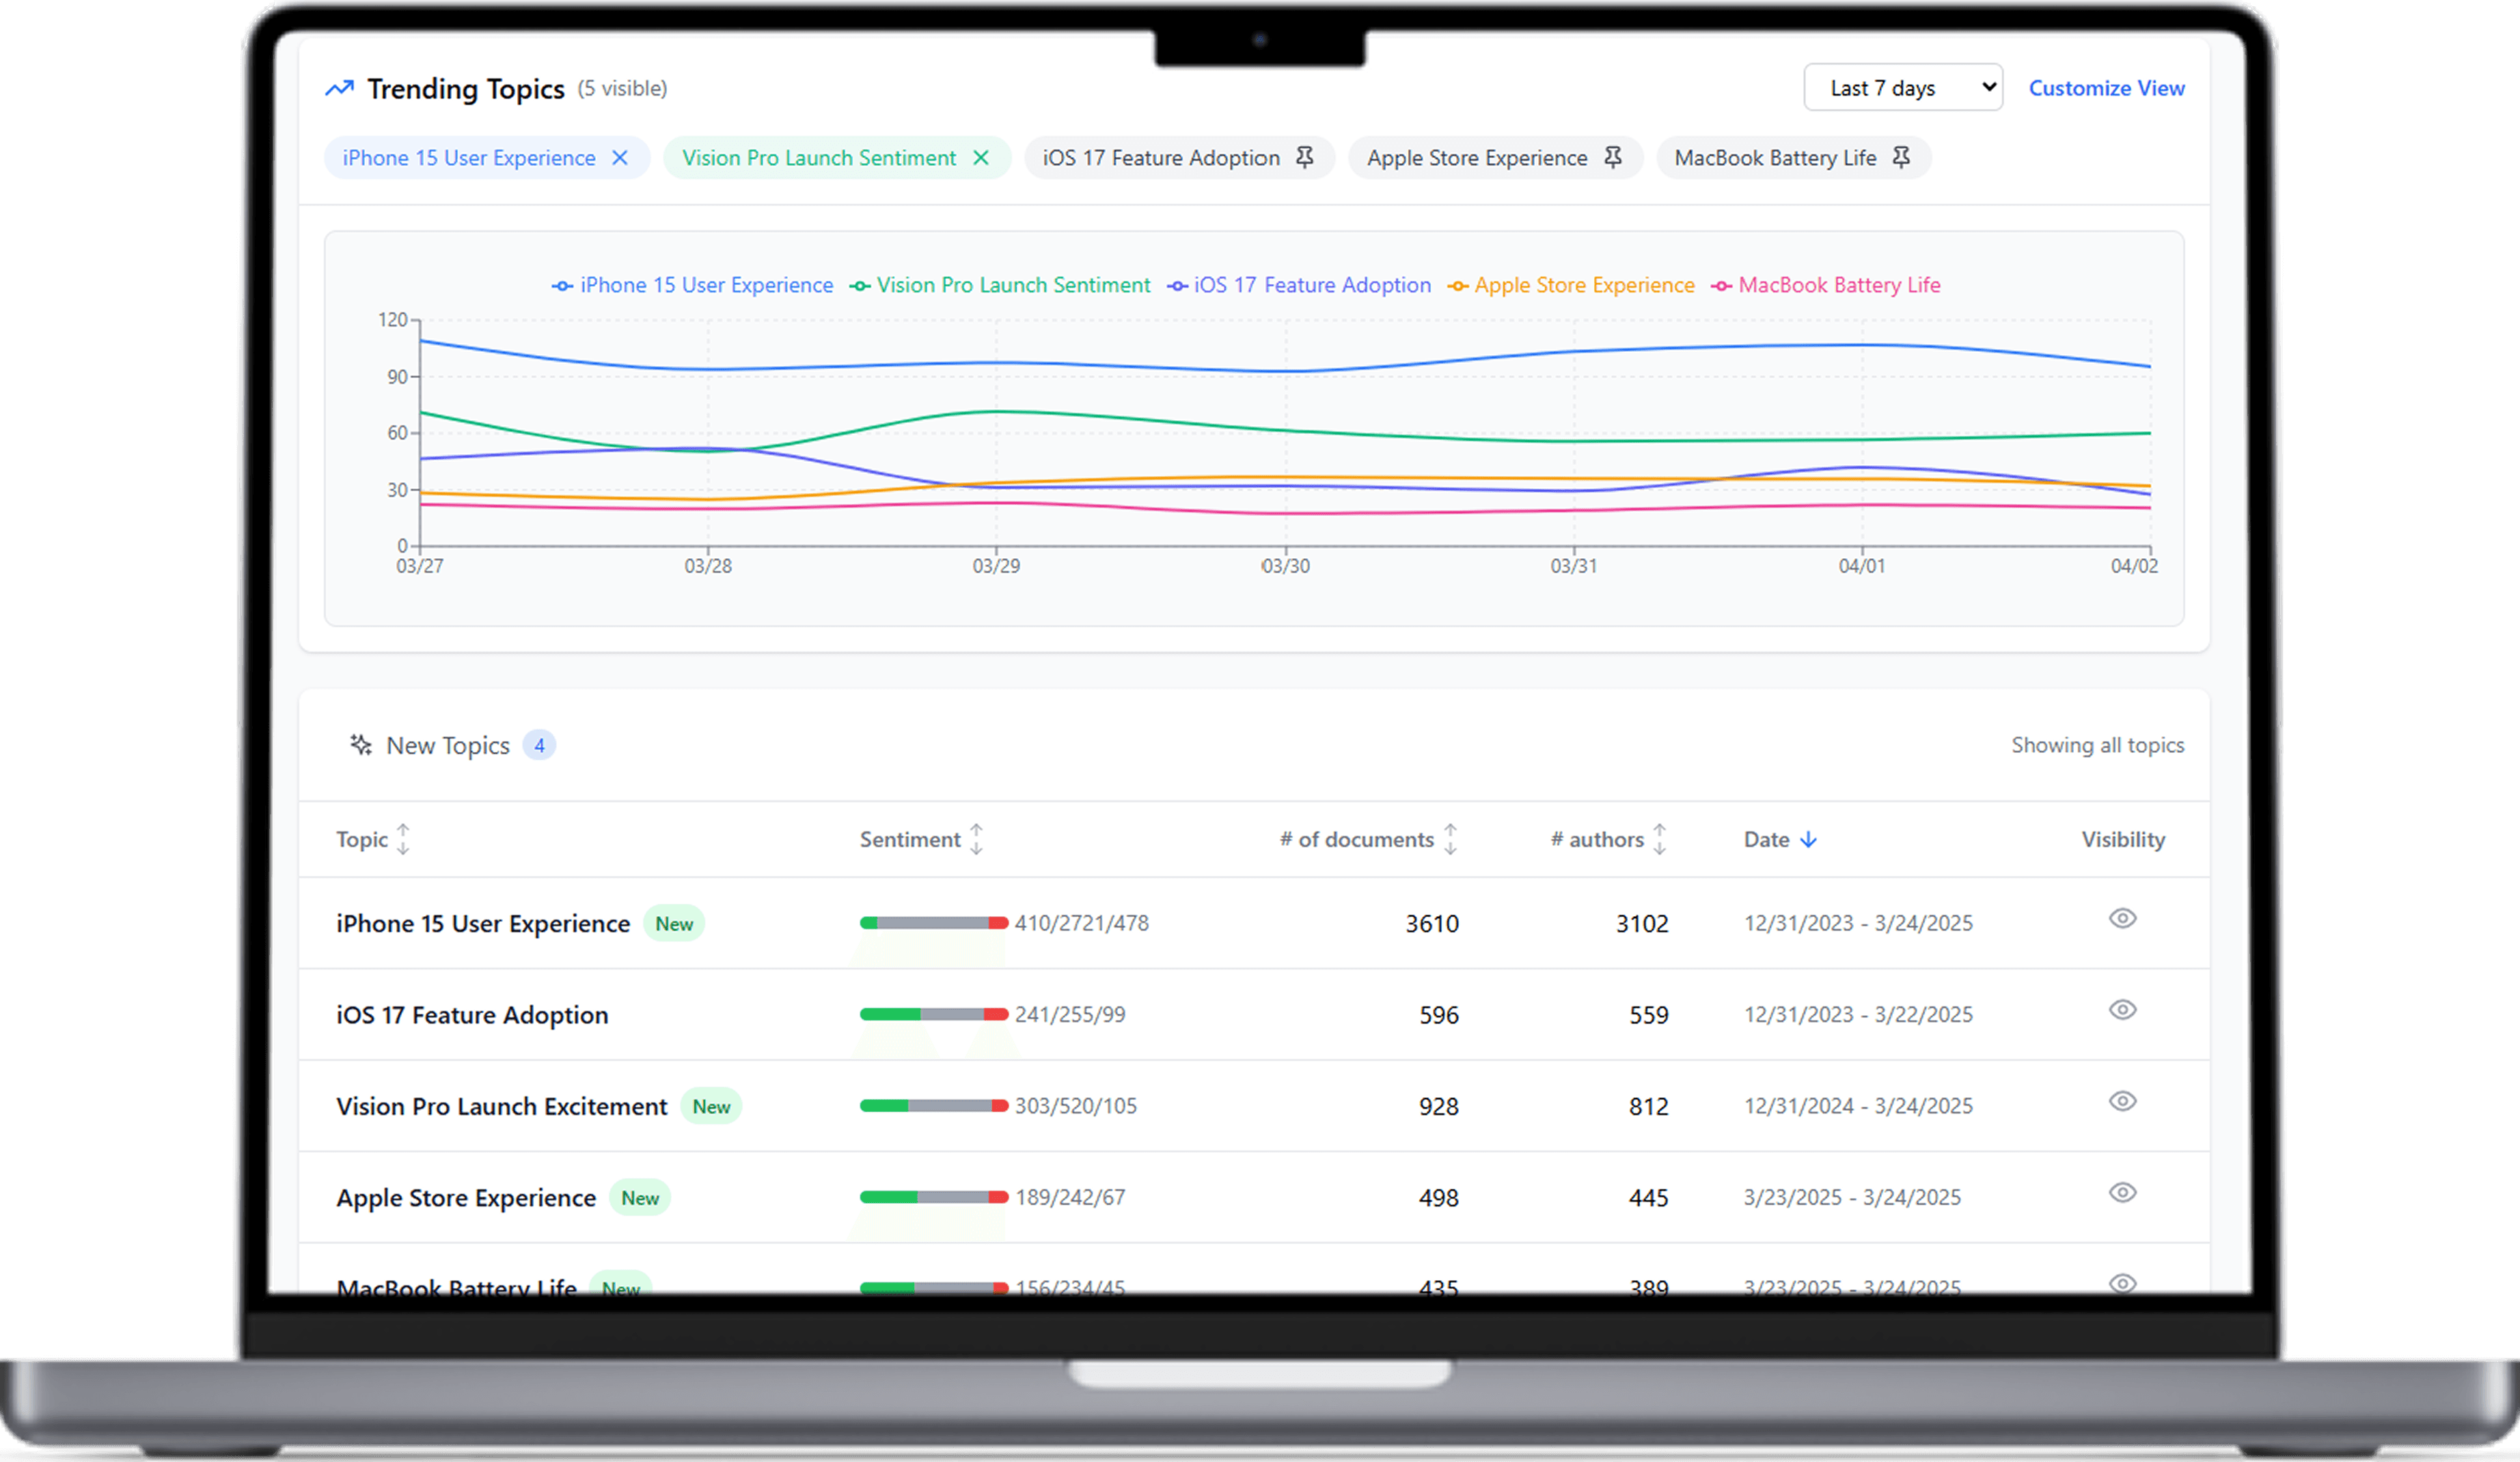Pin the Apple Store Experience chip
2520x1462 pixels.
coord(1613,157)
